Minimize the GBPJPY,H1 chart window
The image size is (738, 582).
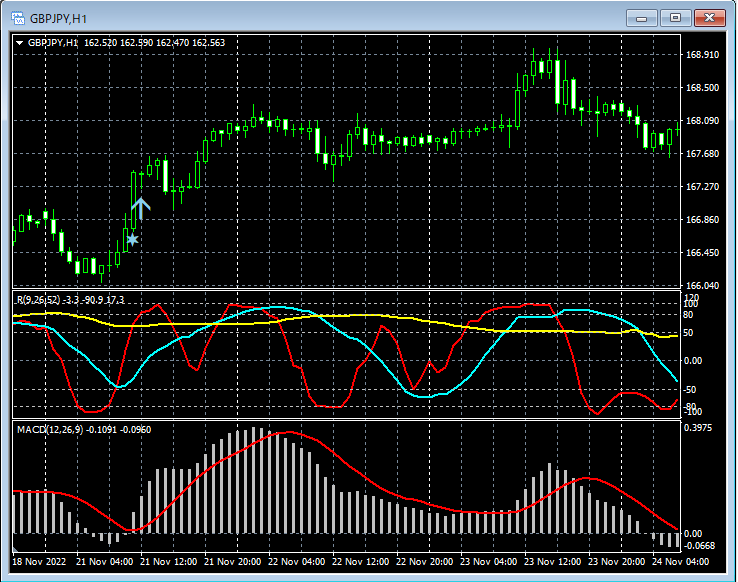(x=641, y=18)
